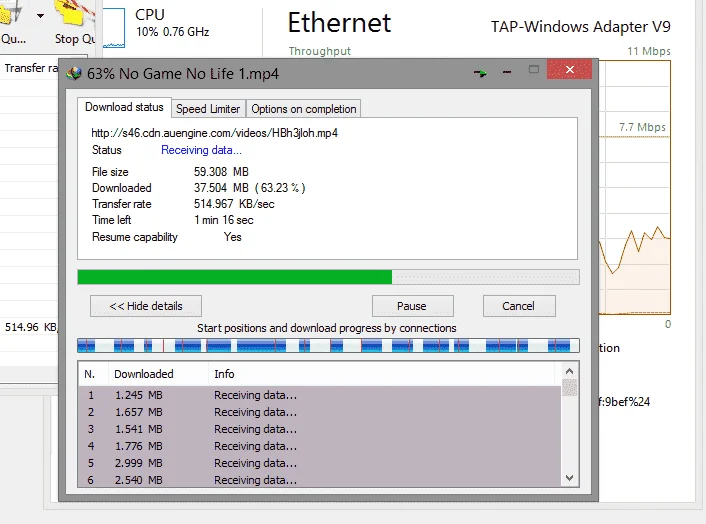Select connection row 3 with 1.541 MB
706x524 pixels.
coord(320,429)
